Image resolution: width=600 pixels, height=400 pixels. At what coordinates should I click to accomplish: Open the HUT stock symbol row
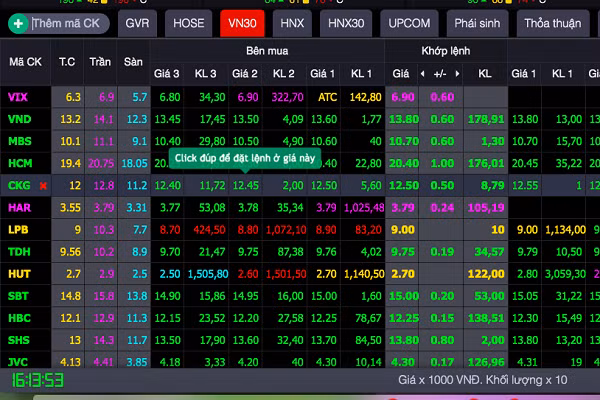coord(19,273)
